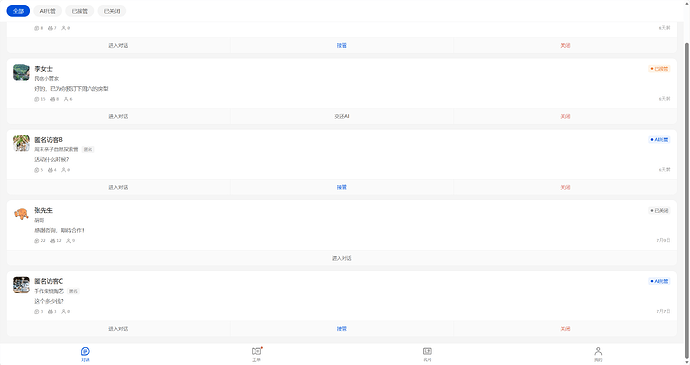
Task: Open the 对话 tab in bottom navigation
Action: [x=85, y=354]
